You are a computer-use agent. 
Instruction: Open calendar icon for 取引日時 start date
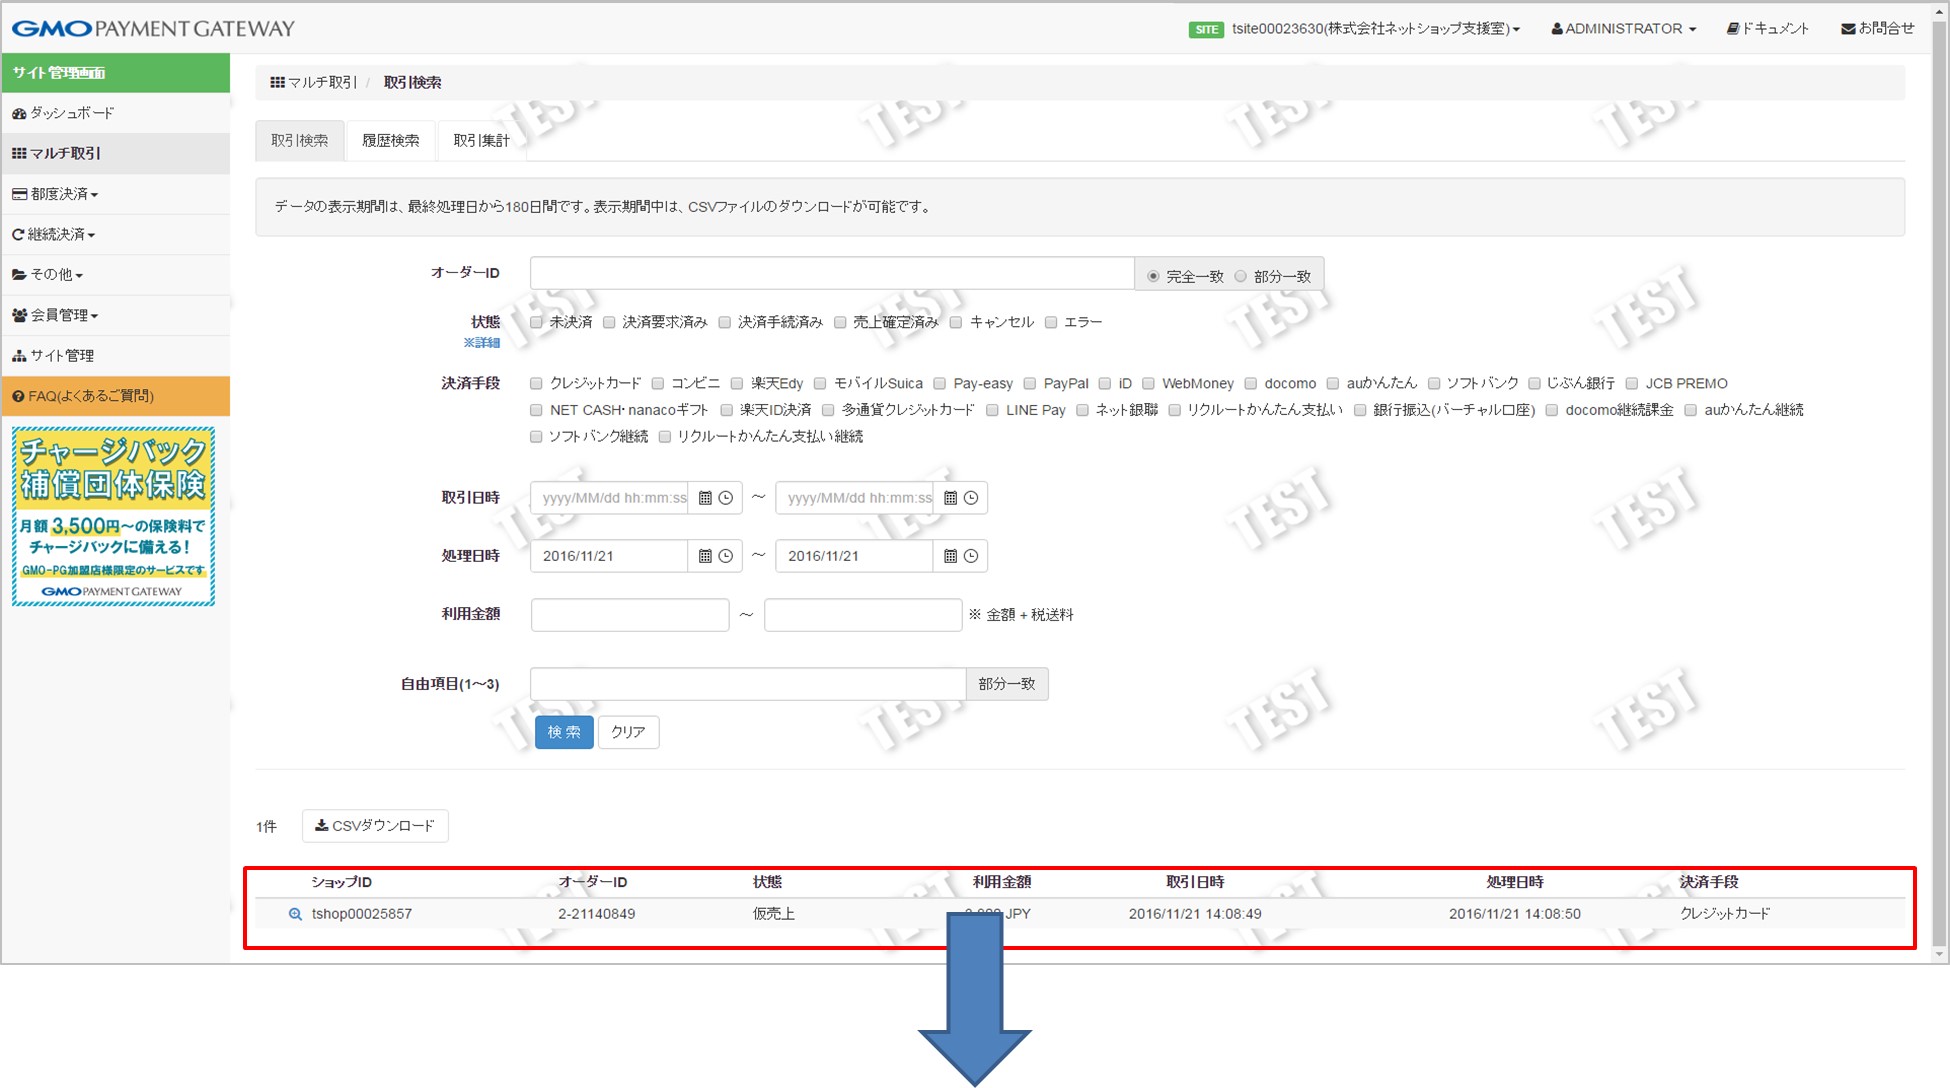[x=705, y=498]
